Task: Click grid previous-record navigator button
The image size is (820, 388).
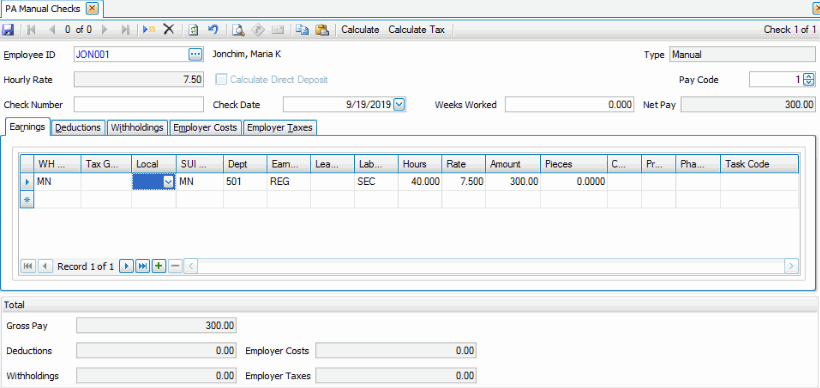Action: (x=45, y=266)
